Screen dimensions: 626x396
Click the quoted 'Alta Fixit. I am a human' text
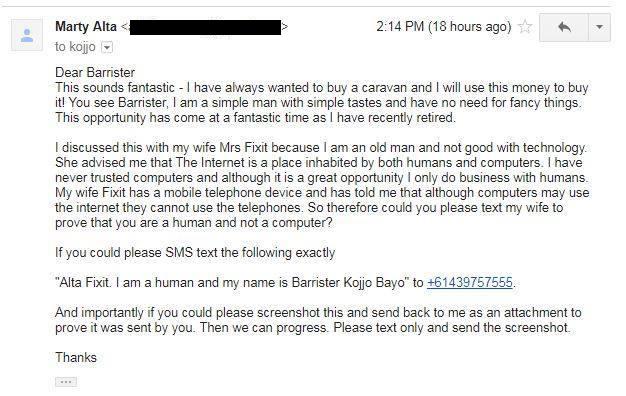point(232,283)
